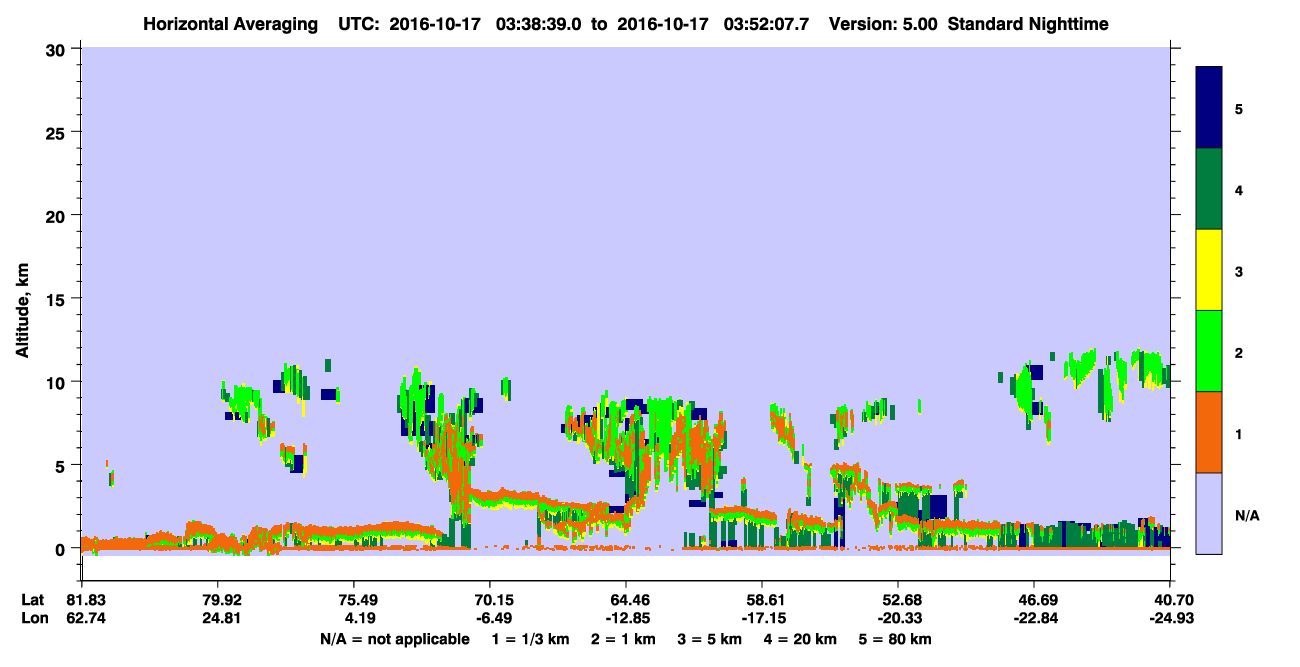
Task: Click the 'Lat' row label
Action: [x=33, y=600]
